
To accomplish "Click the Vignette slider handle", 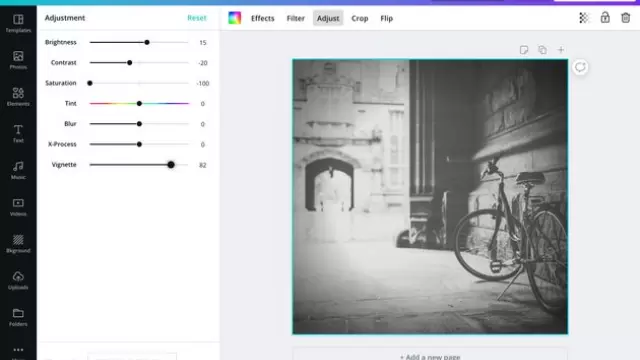I will pyautogui.click(x=171, y=165).
